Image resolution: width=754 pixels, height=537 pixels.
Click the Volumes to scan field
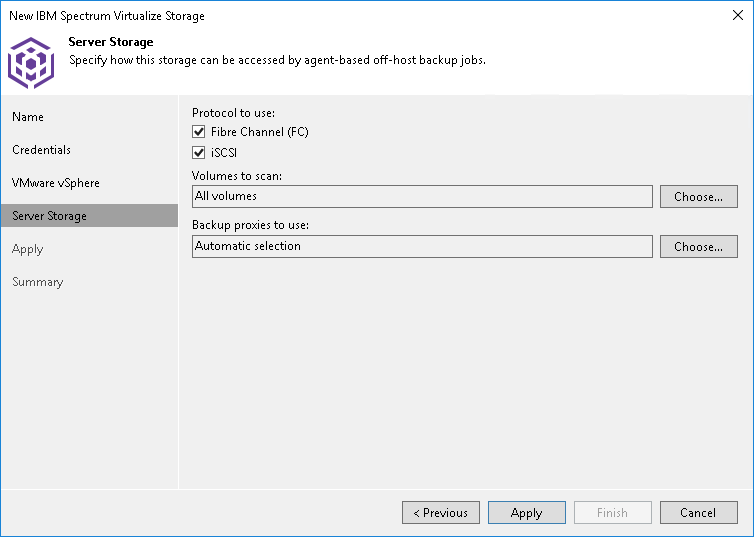click(x=421, y=196)
